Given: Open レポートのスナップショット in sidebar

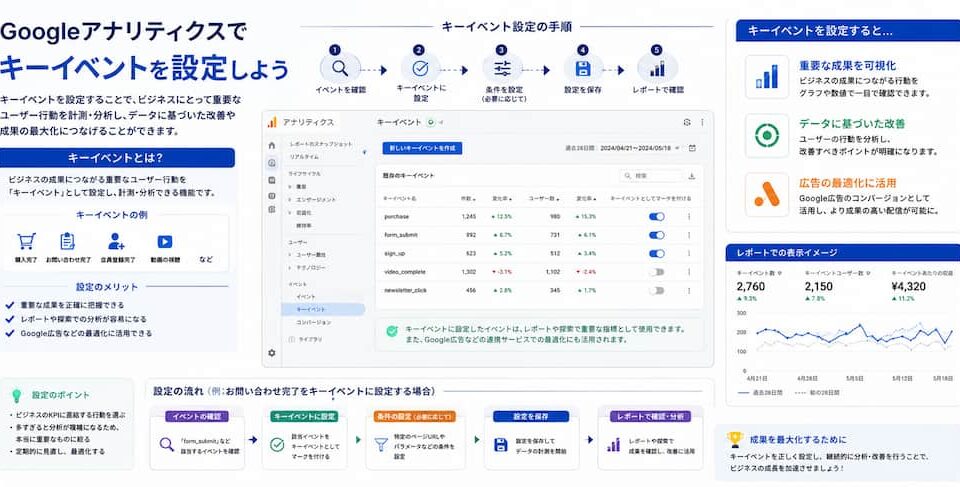Looking at the screenshot, I should point(320,144).
